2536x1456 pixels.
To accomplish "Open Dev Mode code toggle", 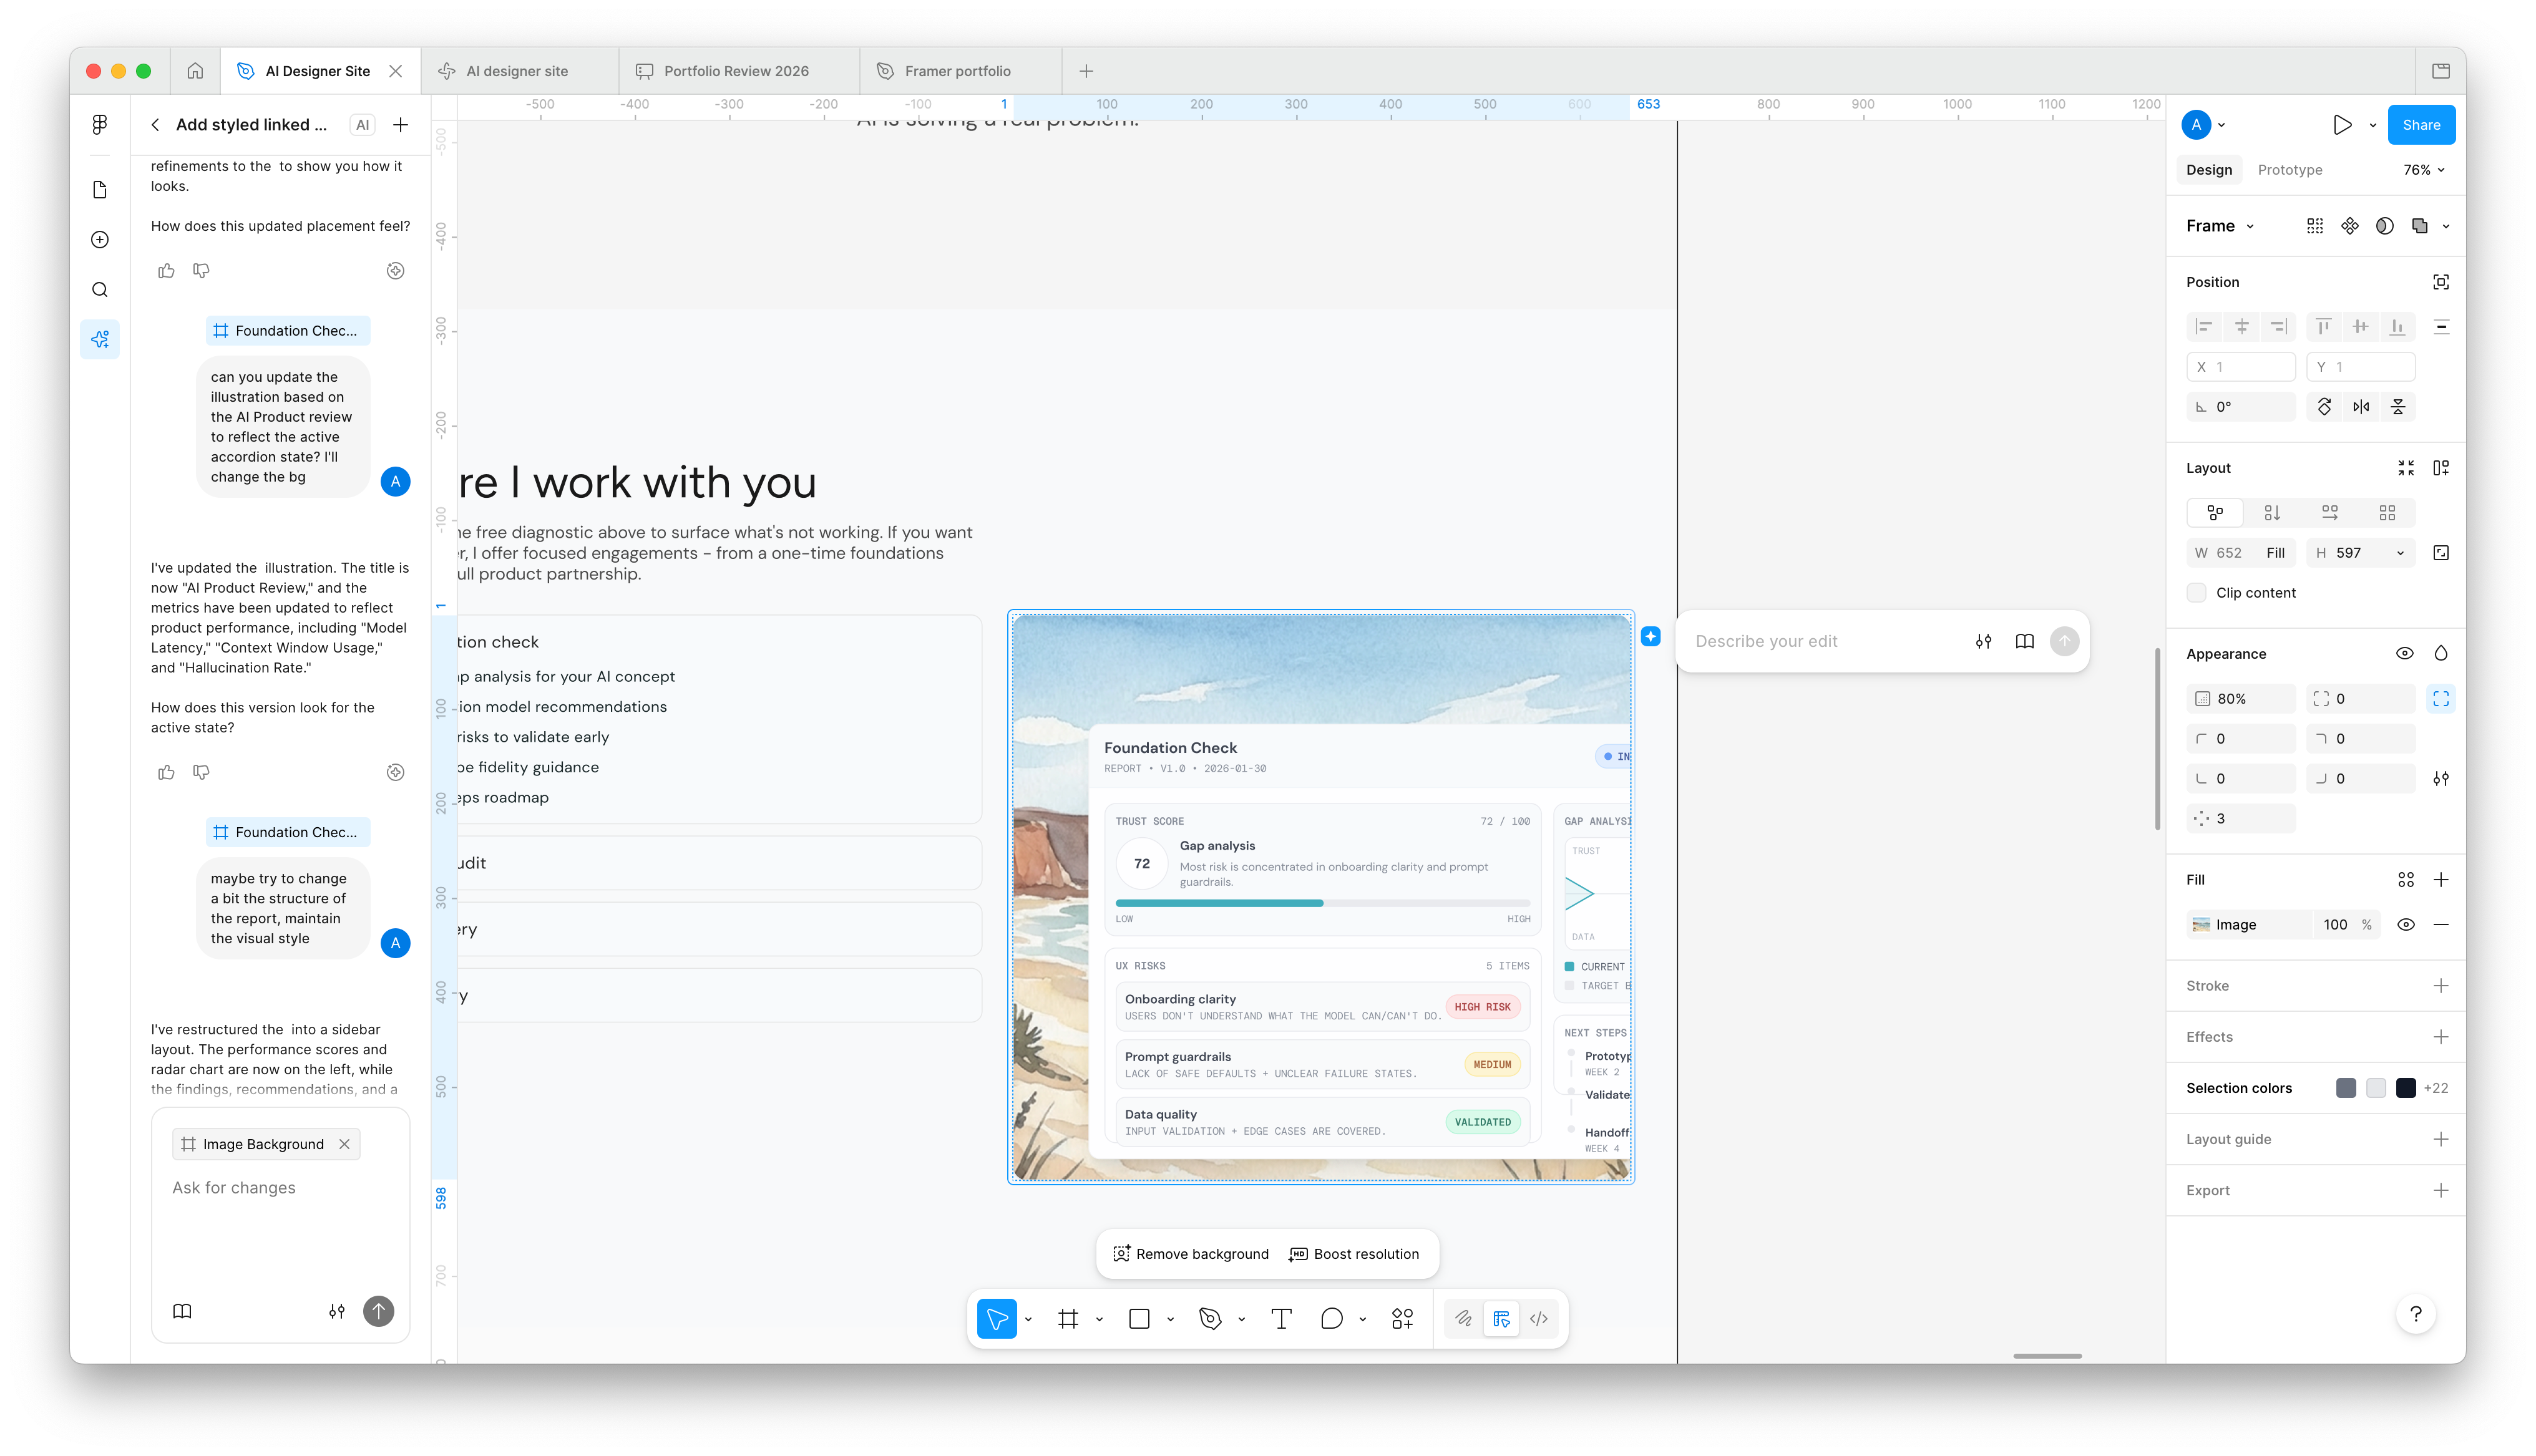I will click(x=1539, y=1319).
